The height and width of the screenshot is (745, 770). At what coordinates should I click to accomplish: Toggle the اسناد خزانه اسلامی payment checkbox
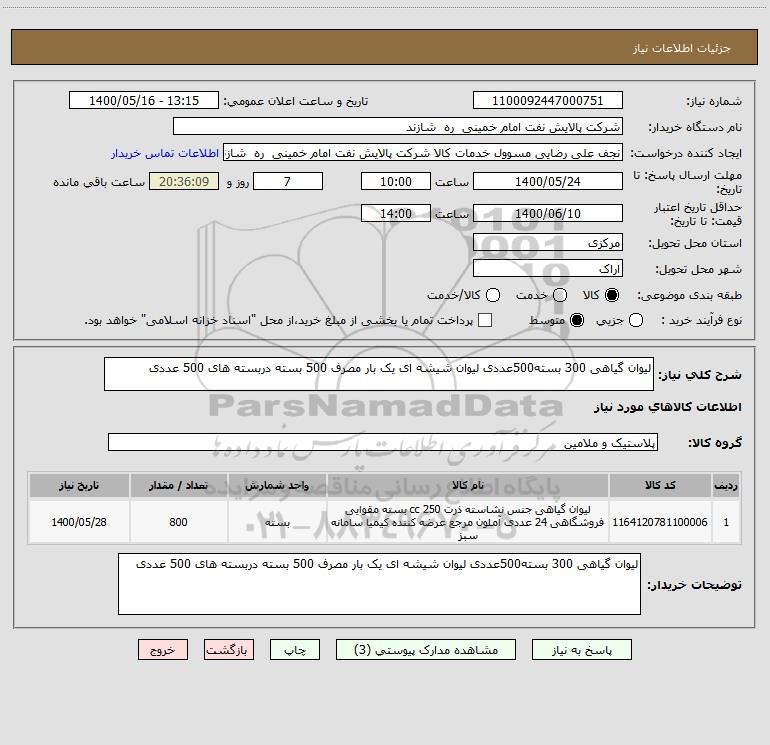click(x=485, y=320)
